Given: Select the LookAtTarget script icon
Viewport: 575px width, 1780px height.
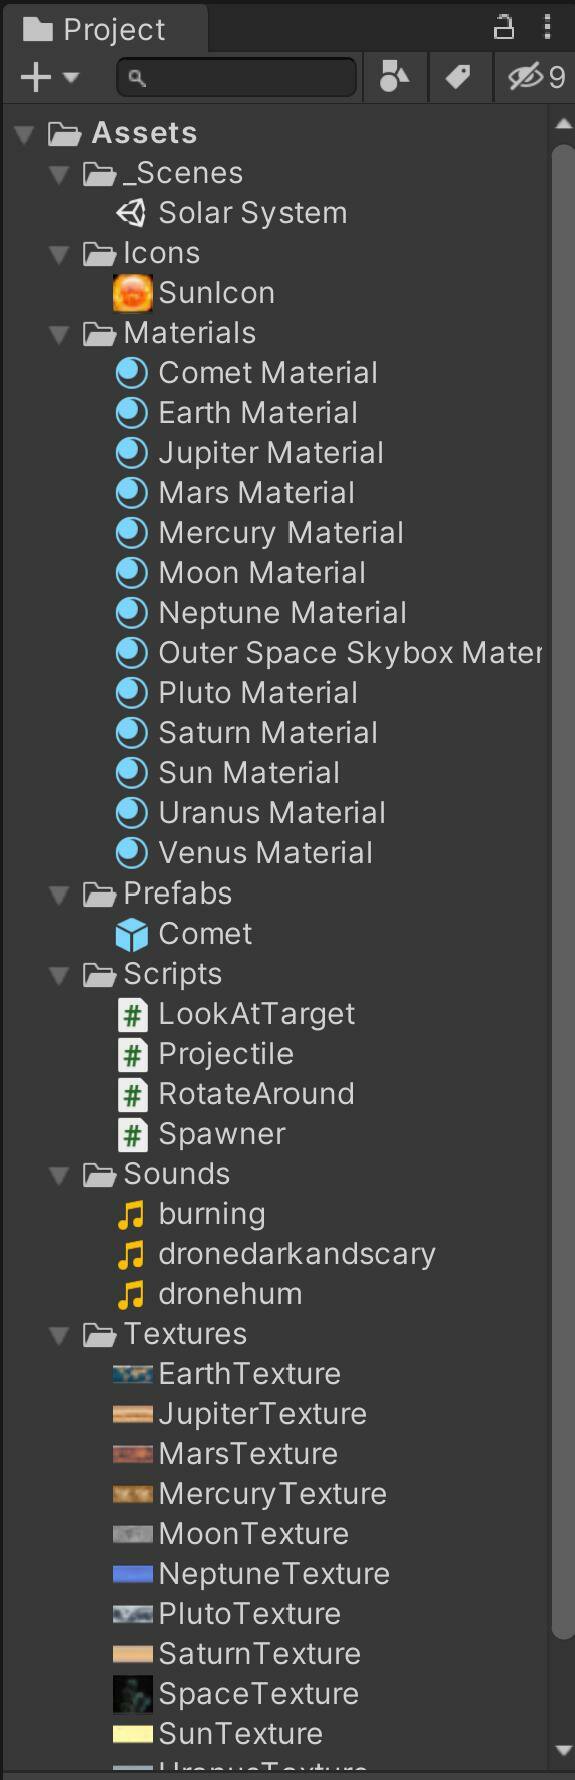Looking at the screenshot, I should (132, 1014).
